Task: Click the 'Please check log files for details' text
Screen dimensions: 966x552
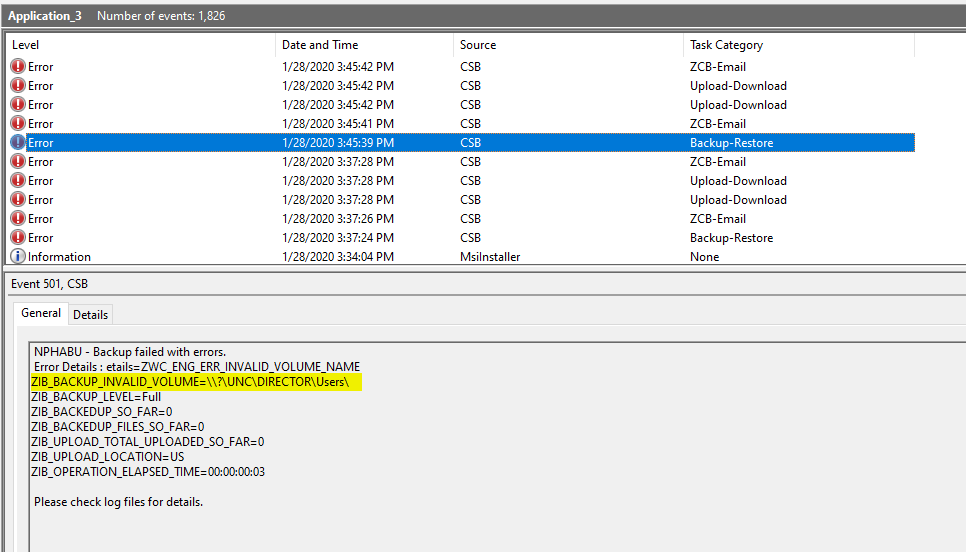Action: pos(118,501)
